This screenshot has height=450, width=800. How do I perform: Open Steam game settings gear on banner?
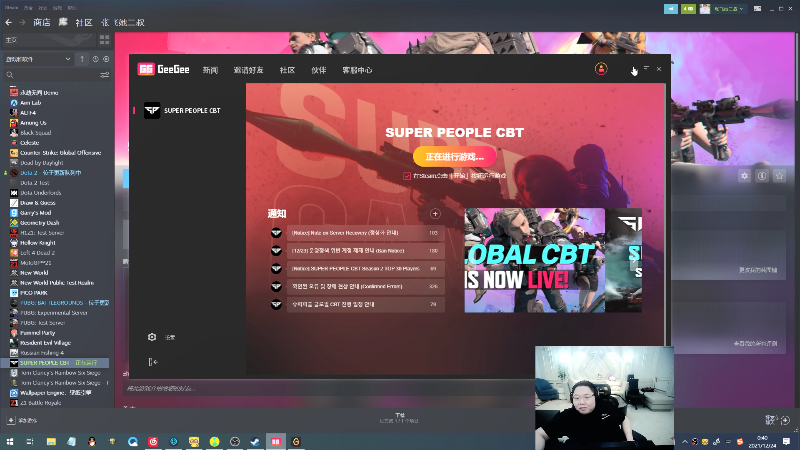coord(744,176)
